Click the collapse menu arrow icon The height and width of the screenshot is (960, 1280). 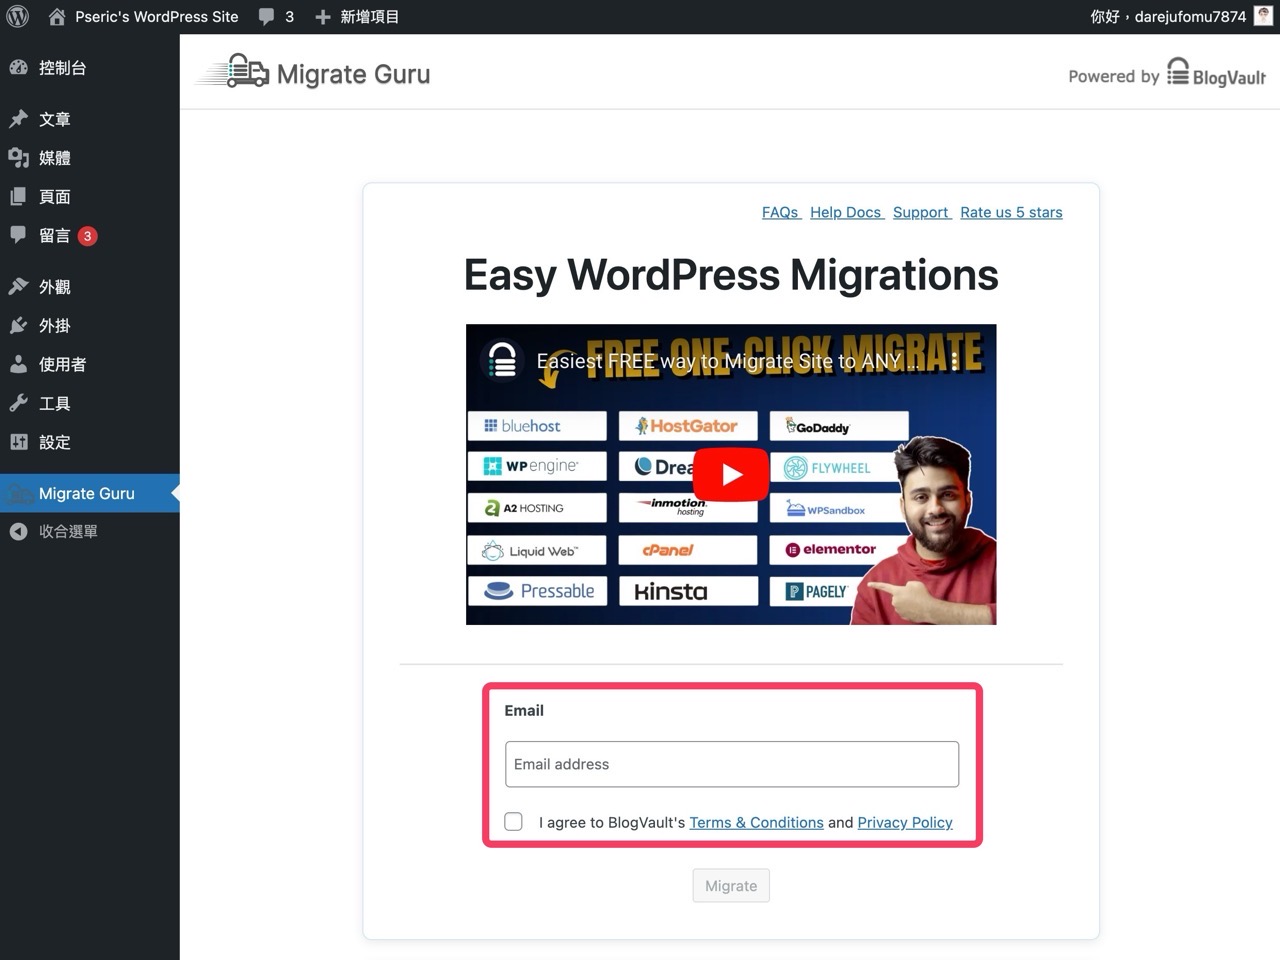(19, 532)
